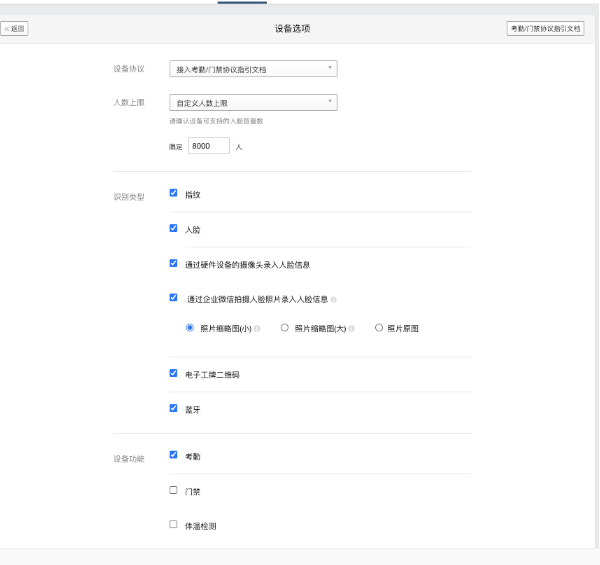Uncheck the 蓝牙 recognition type

(x=174, y=408)
